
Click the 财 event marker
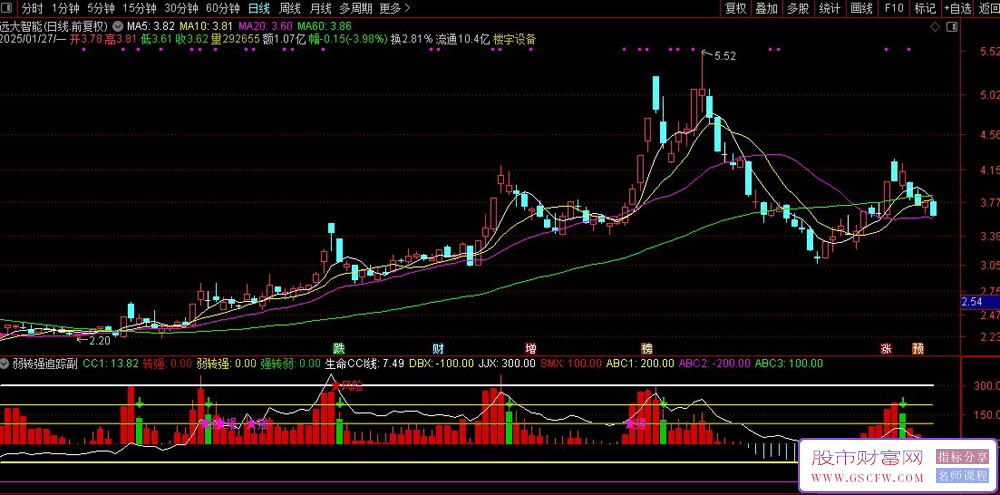[438, 348]
